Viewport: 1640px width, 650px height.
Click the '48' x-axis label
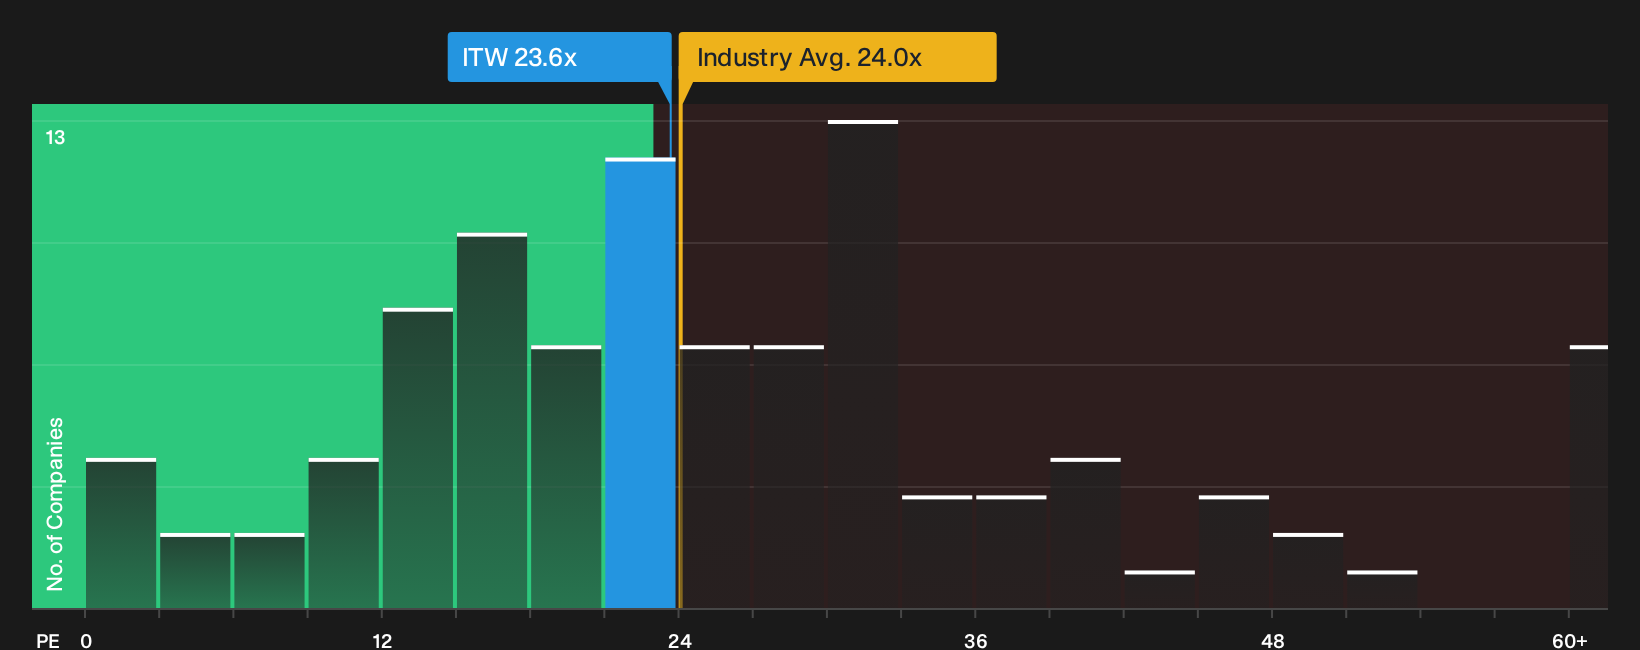click(x=1272, y=640)
